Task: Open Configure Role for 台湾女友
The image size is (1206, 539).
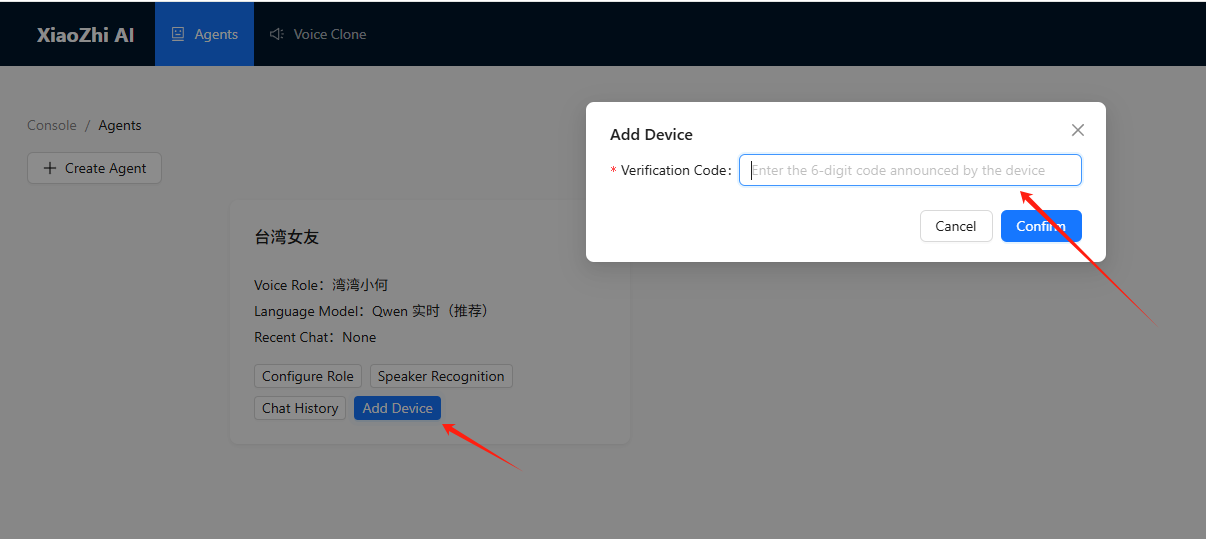Action: [x=308, y=376]
